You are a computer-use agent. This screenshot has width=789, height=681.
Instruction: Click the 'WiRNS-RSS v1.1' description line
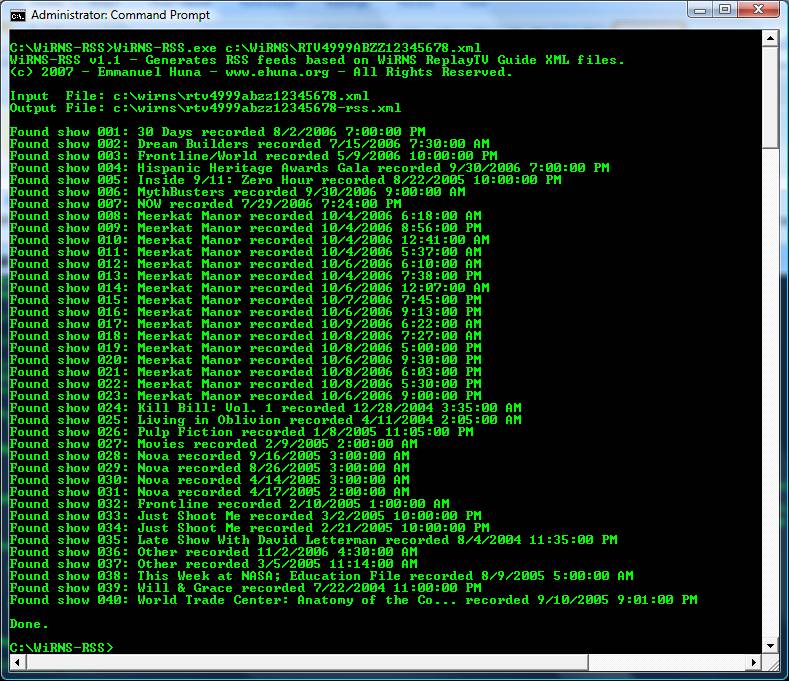[x=317, y=60]
